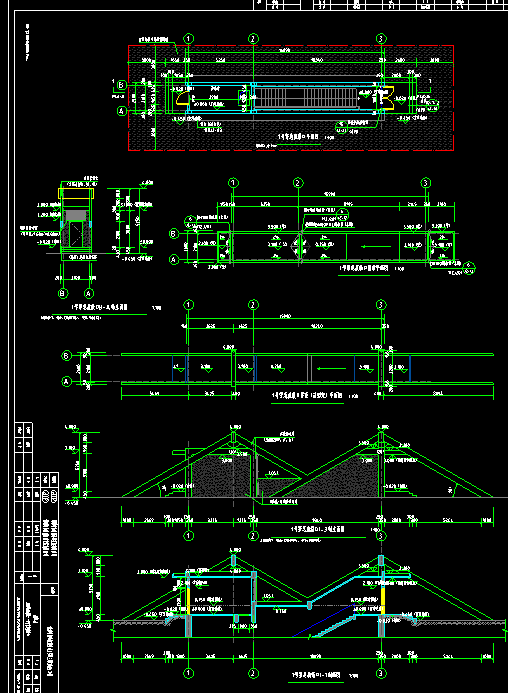Select axis bubble 1 above roof plan

233,183
